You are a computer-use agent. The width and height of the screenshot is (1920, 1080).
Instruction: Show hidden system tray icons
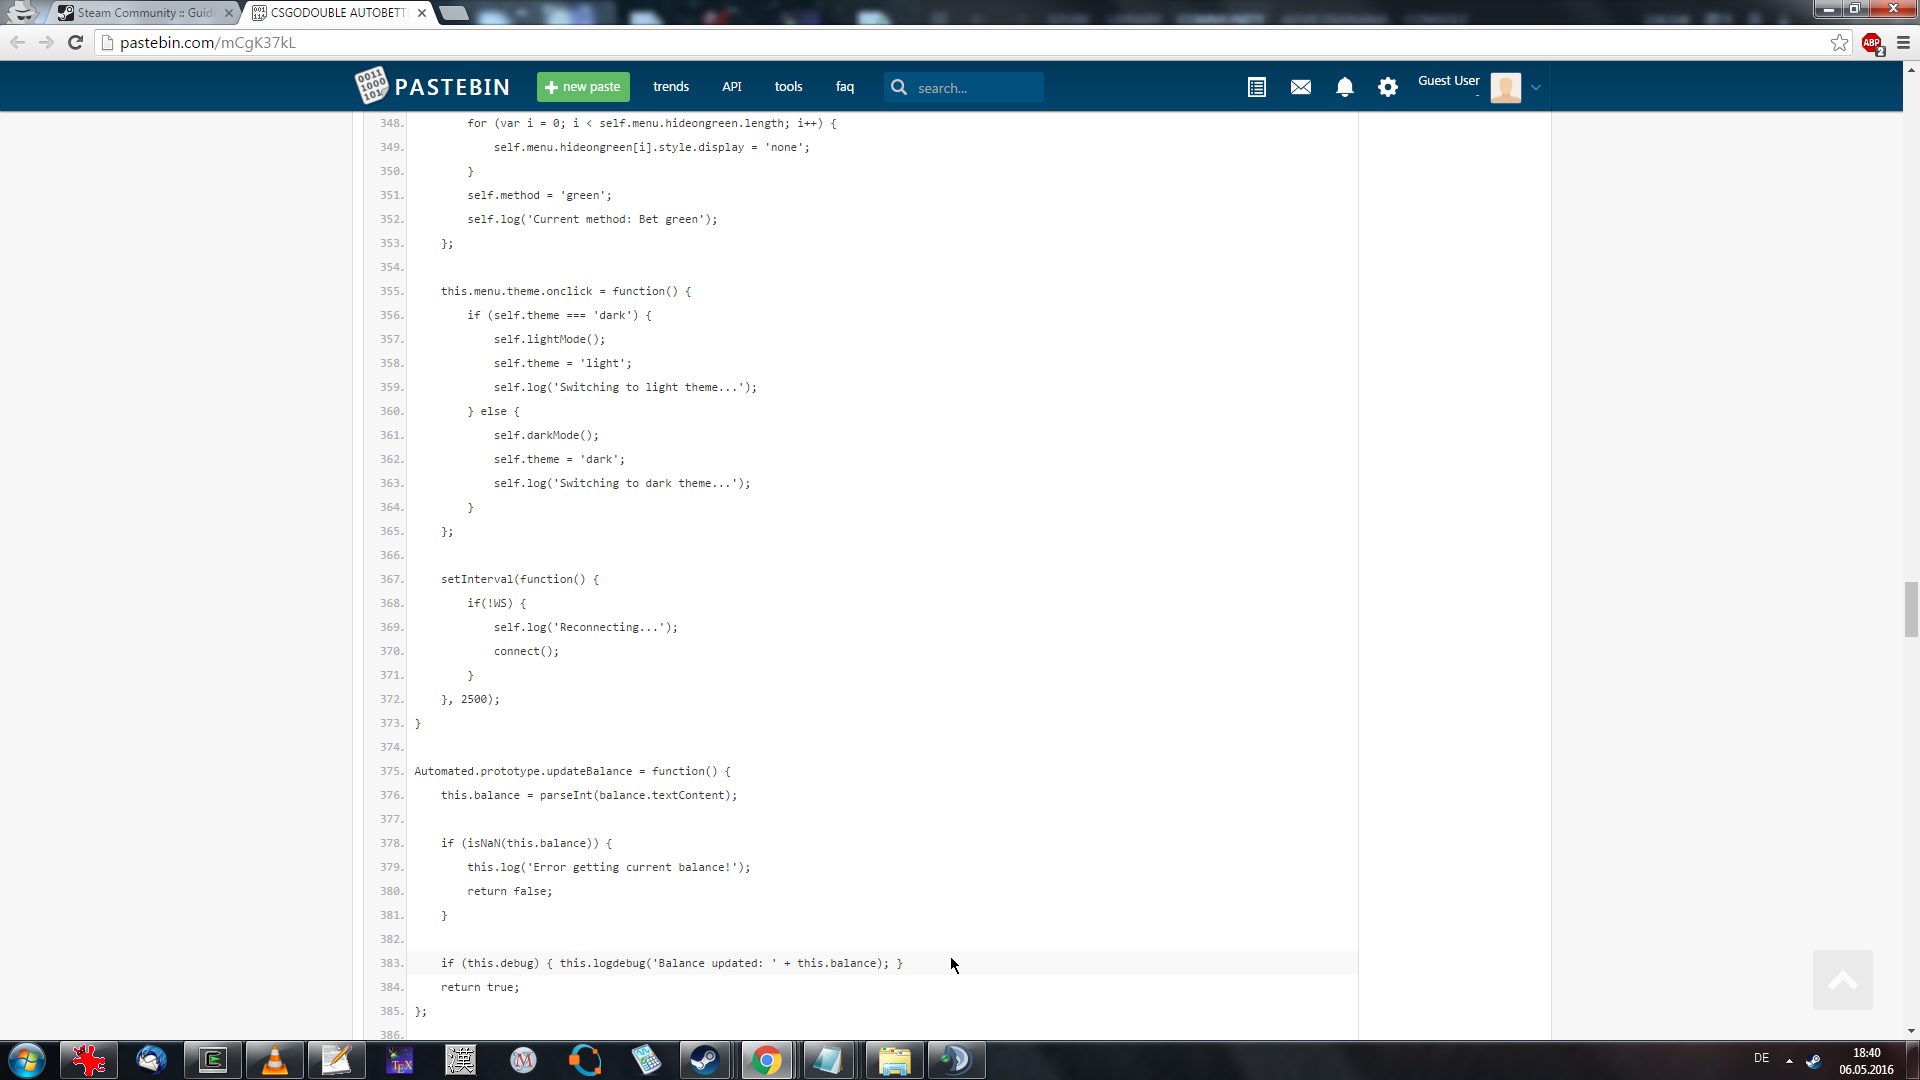tap(1789, 1060)
